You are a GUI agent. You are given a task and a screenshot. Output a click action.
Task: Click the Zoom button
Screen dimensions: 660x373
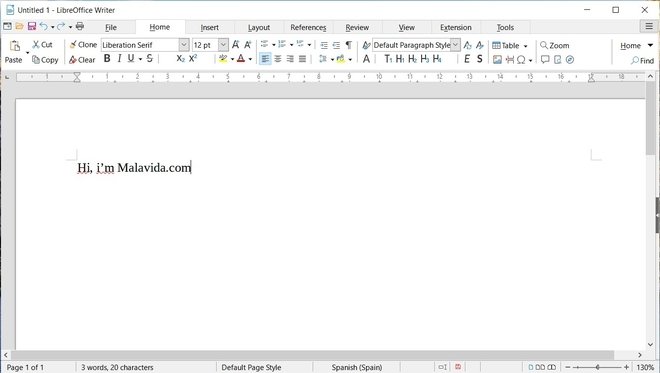pos(554,45)
